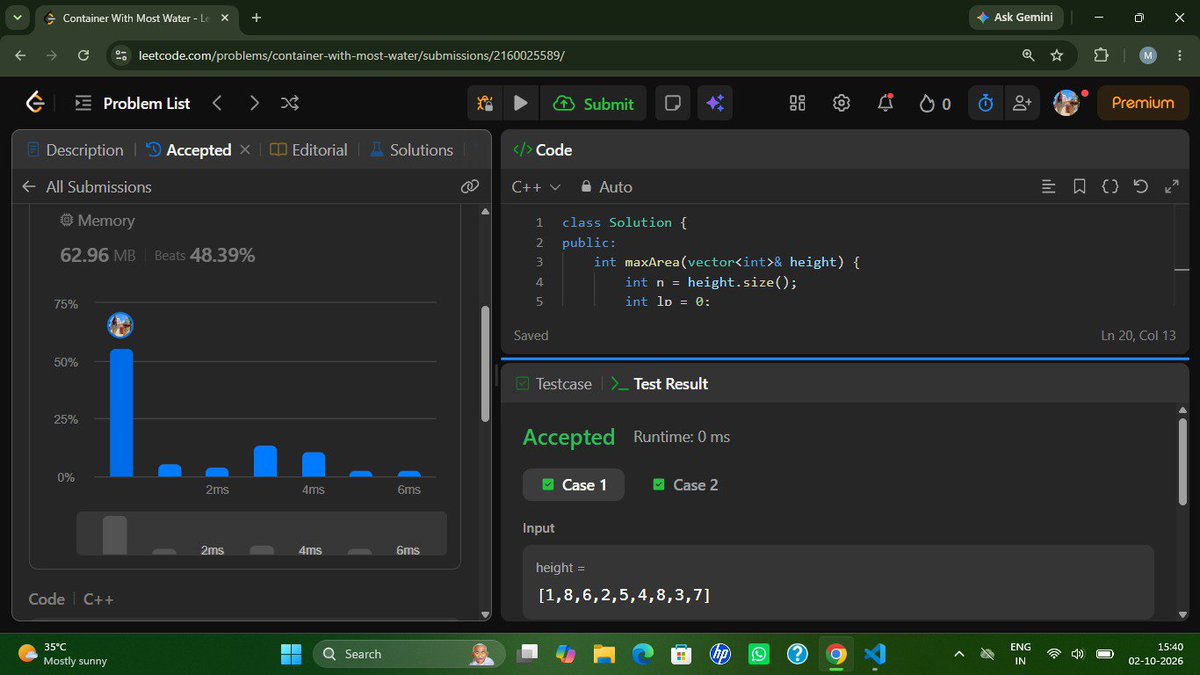Image resolution: width=1200 pixels, height=675 pixels.
Task: Select the Accepted submission tab
Action: [188, 150]
